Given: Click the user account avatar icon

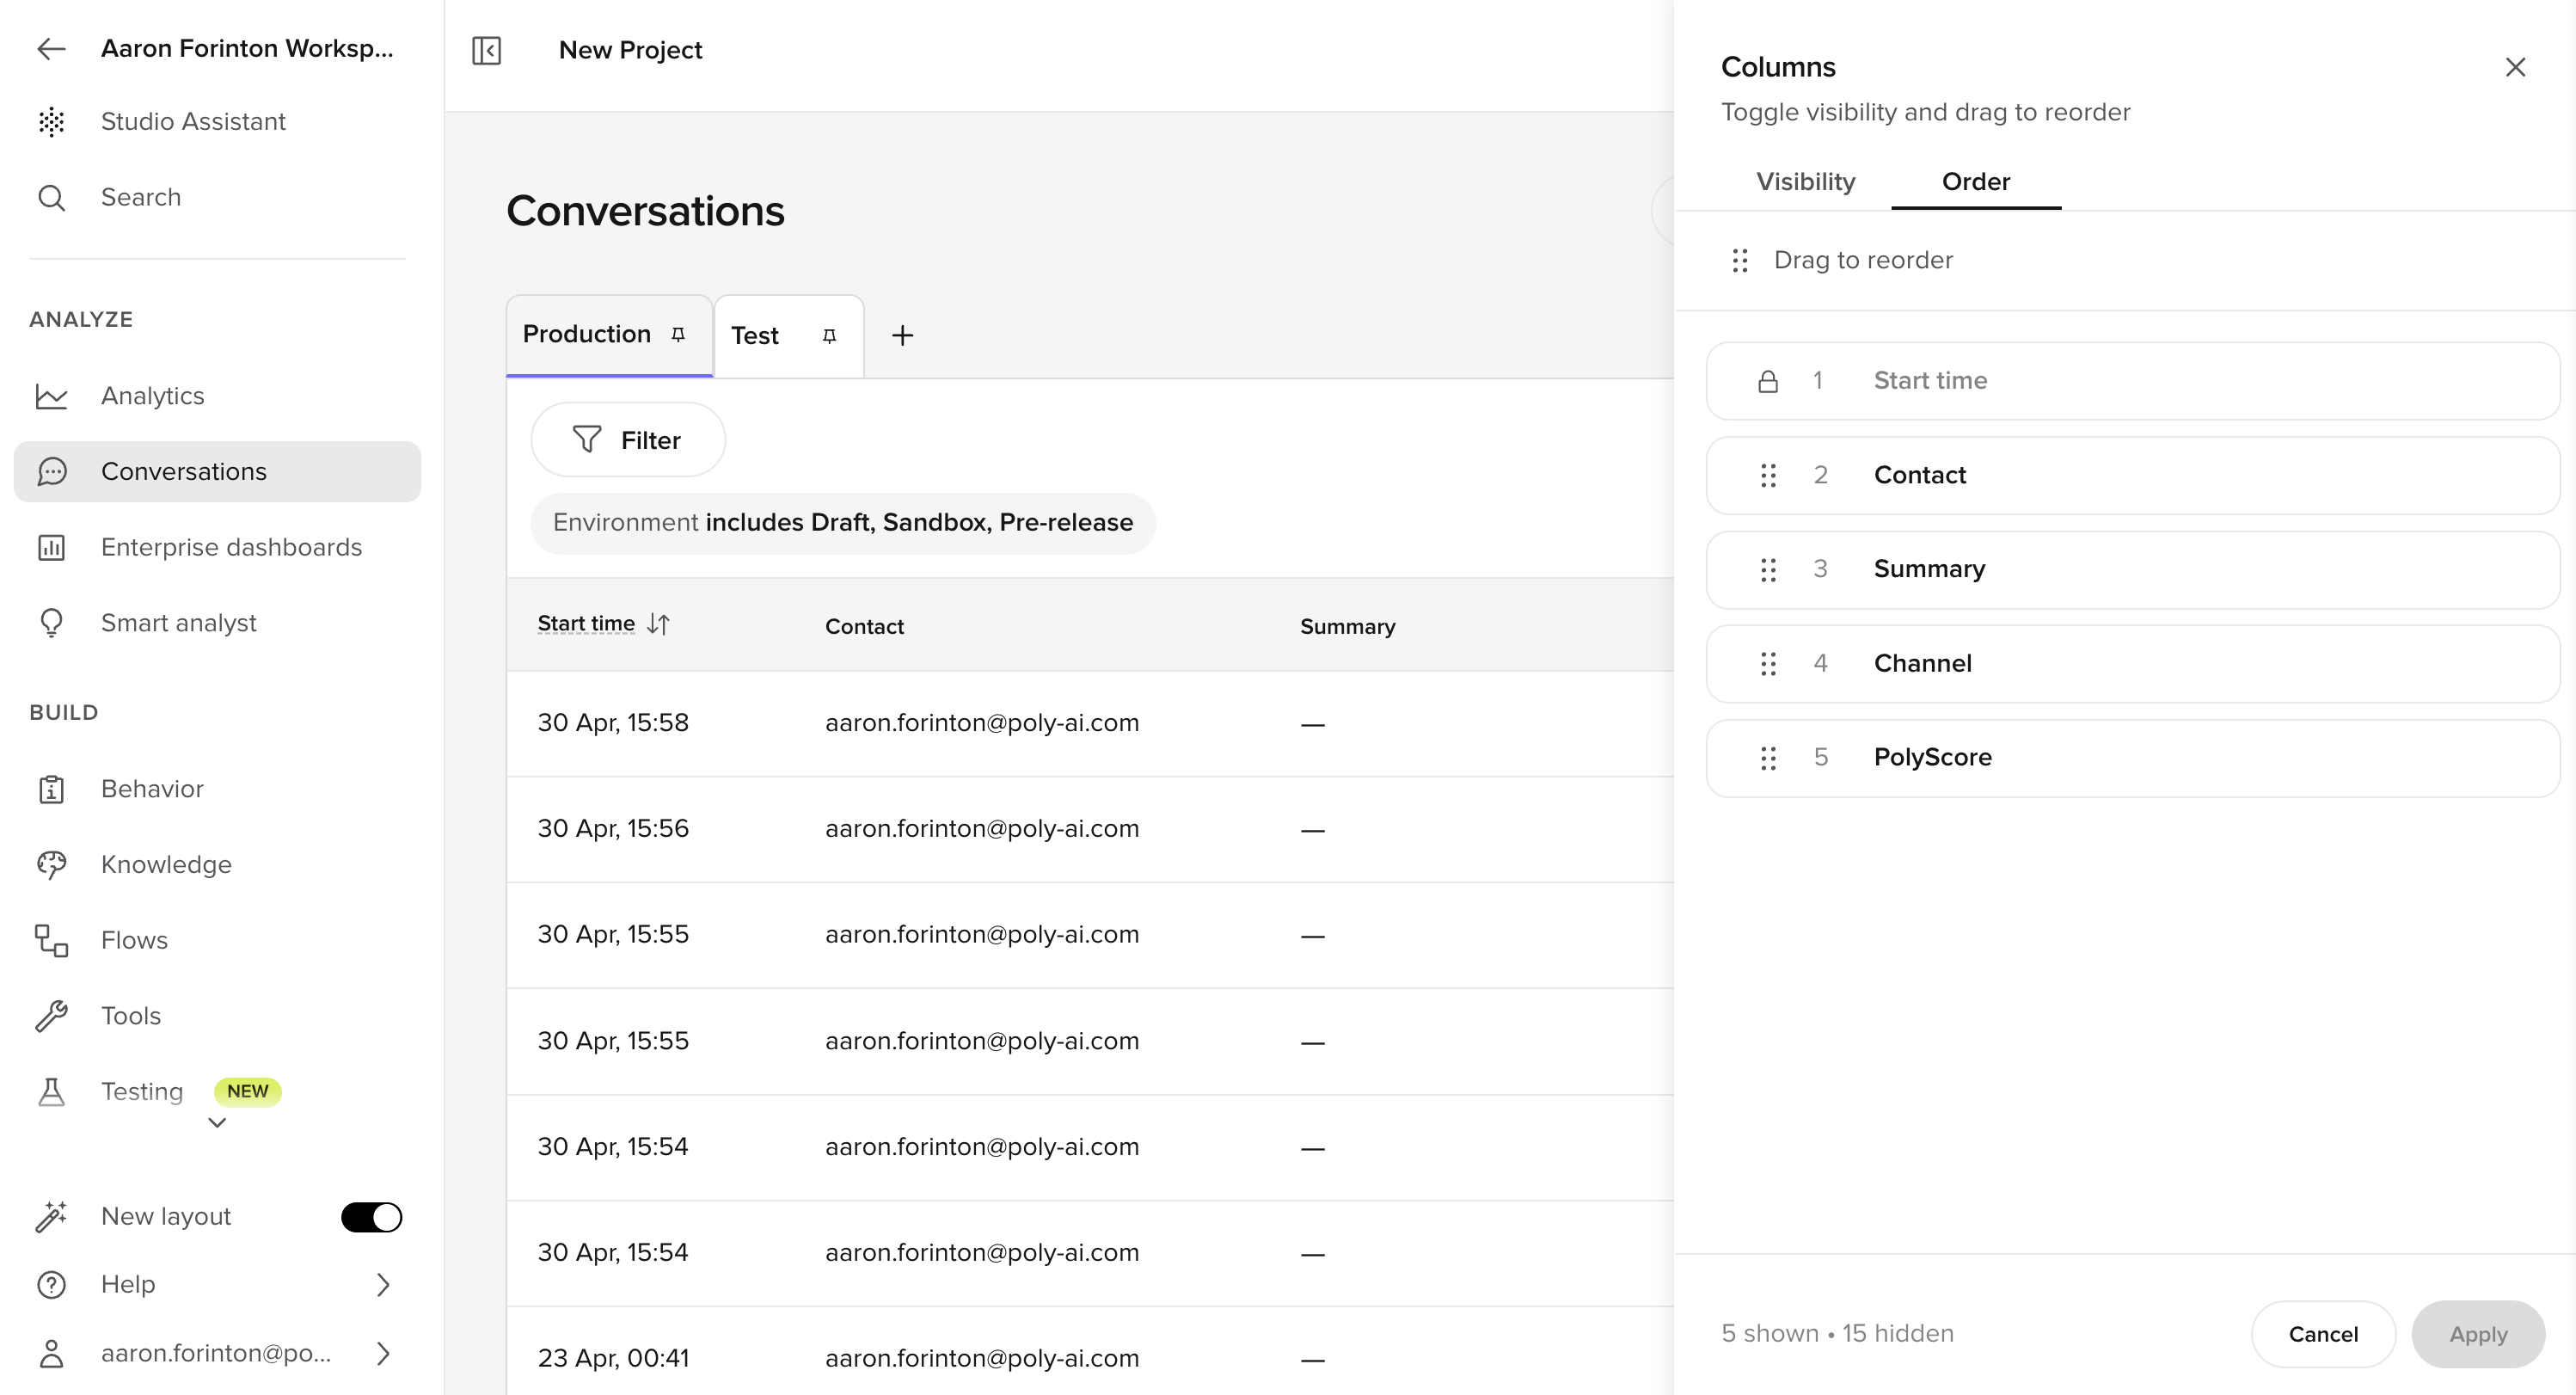Looking at the screenshot, I should [51, 1354].
